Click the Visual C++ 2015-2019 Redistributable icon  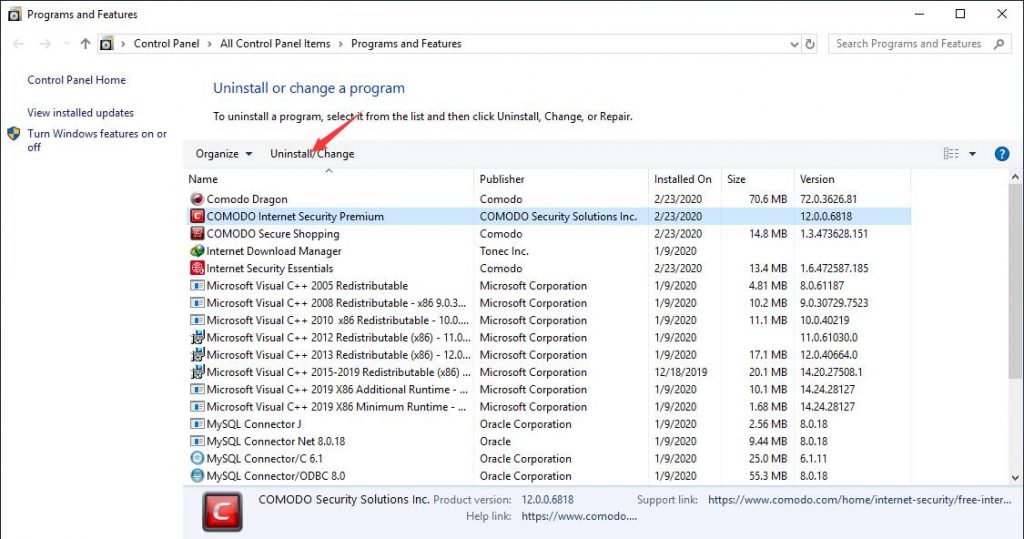point(197,372)
